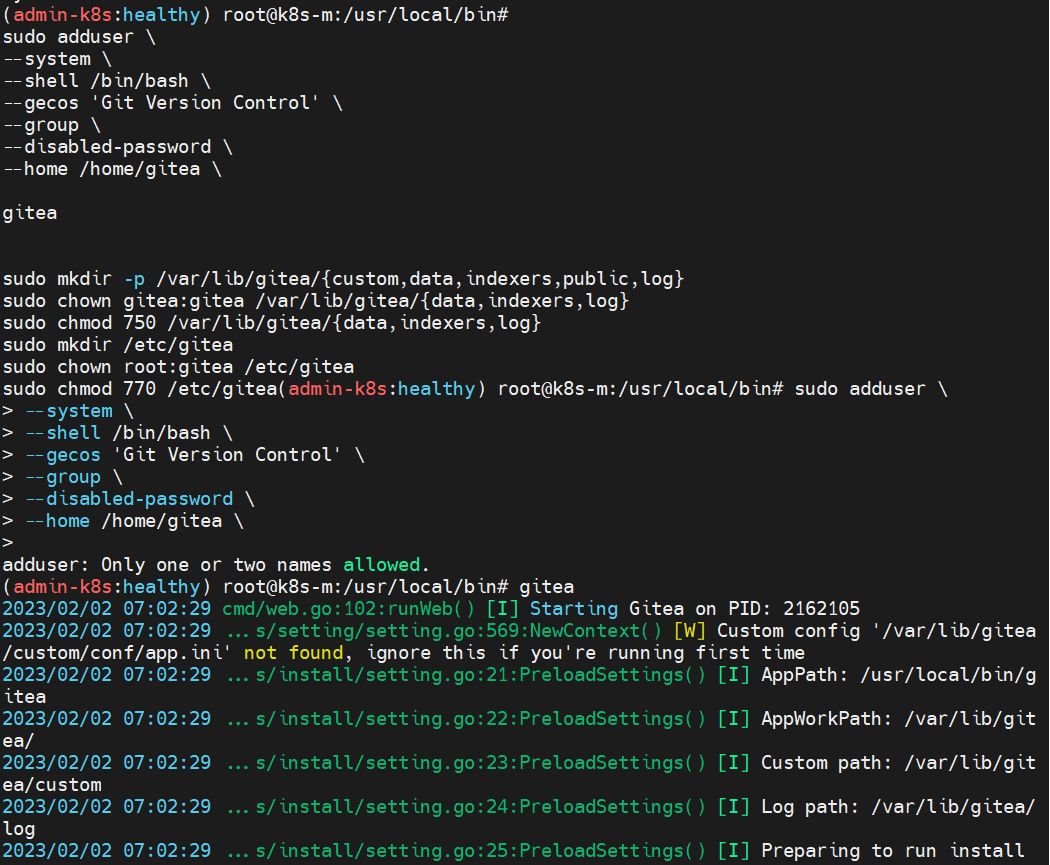The image size is (1050, 865).
Task: Click the pasted '--disabled-password \' line
Action: tap(118, 147)
